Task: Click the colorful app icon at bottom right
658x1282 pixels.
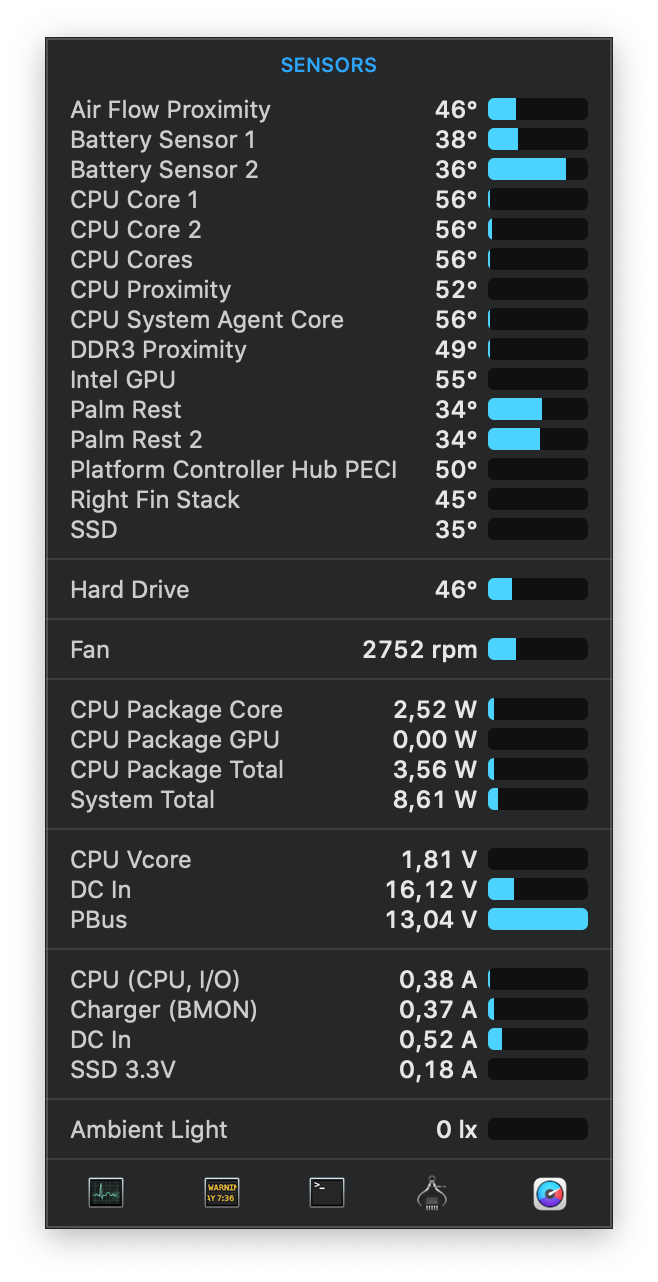Action: pos(548,1192)
